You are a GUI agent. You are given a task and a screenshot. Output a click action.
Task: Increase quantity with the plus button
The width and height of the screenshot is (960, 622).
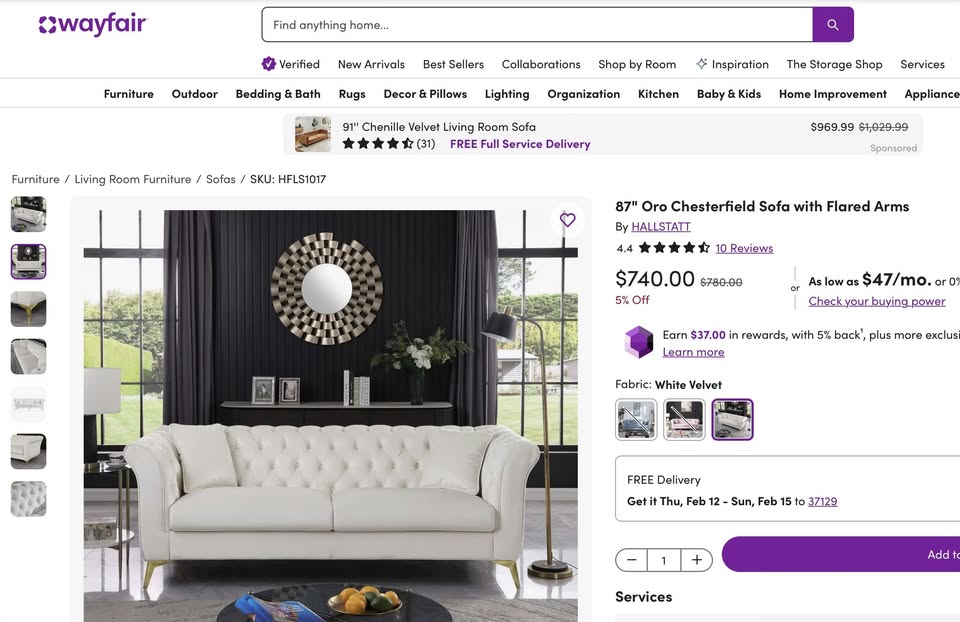[697, 560]
